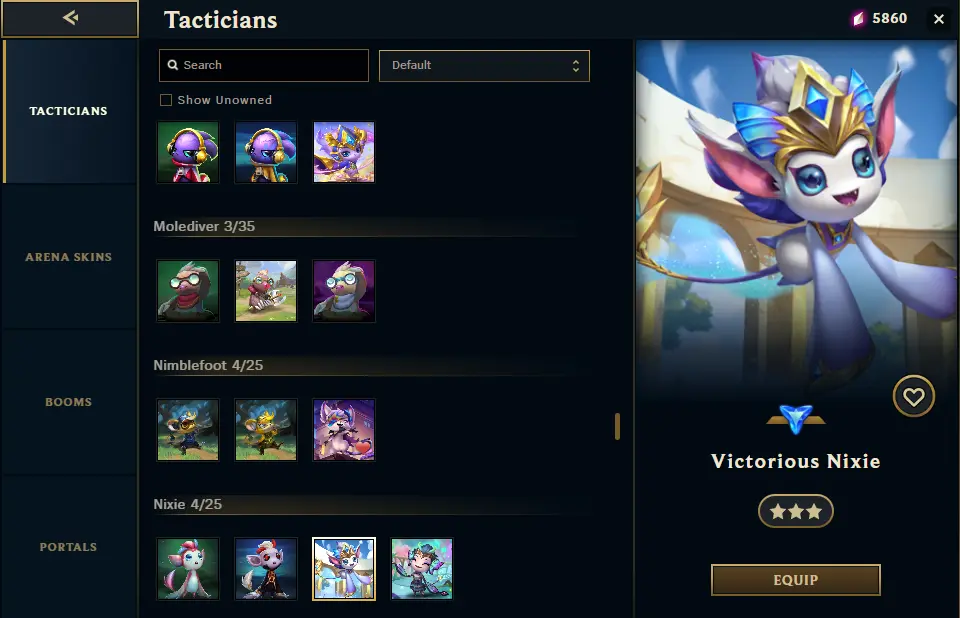Click the blue gem rarity icon
Viewport: 960px width, 618px height.
tap(795, 419)
